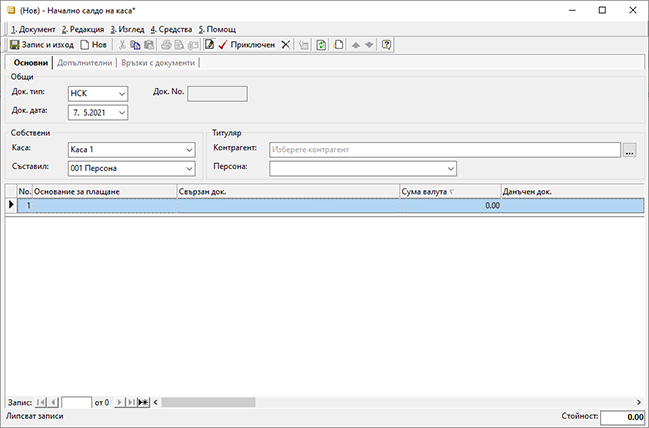
Task: Click the scroll left arrow
Action: click(x=156, y=402)
